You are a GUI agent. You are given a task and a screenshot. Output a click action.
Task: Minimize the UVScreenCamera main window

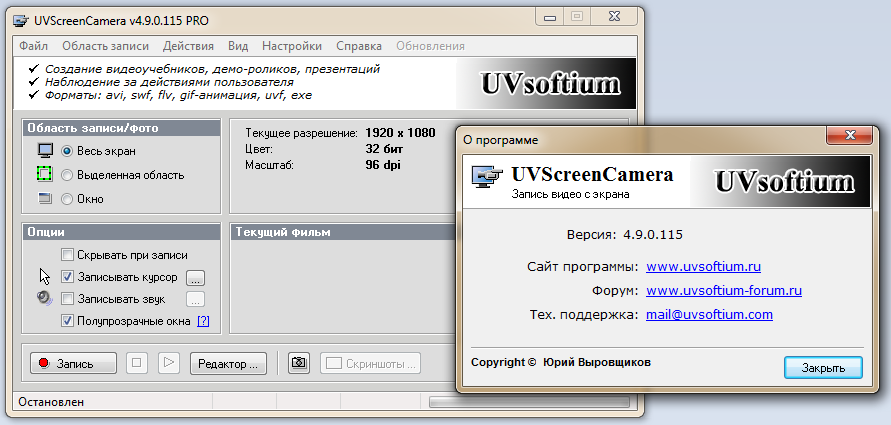[550, 18]
